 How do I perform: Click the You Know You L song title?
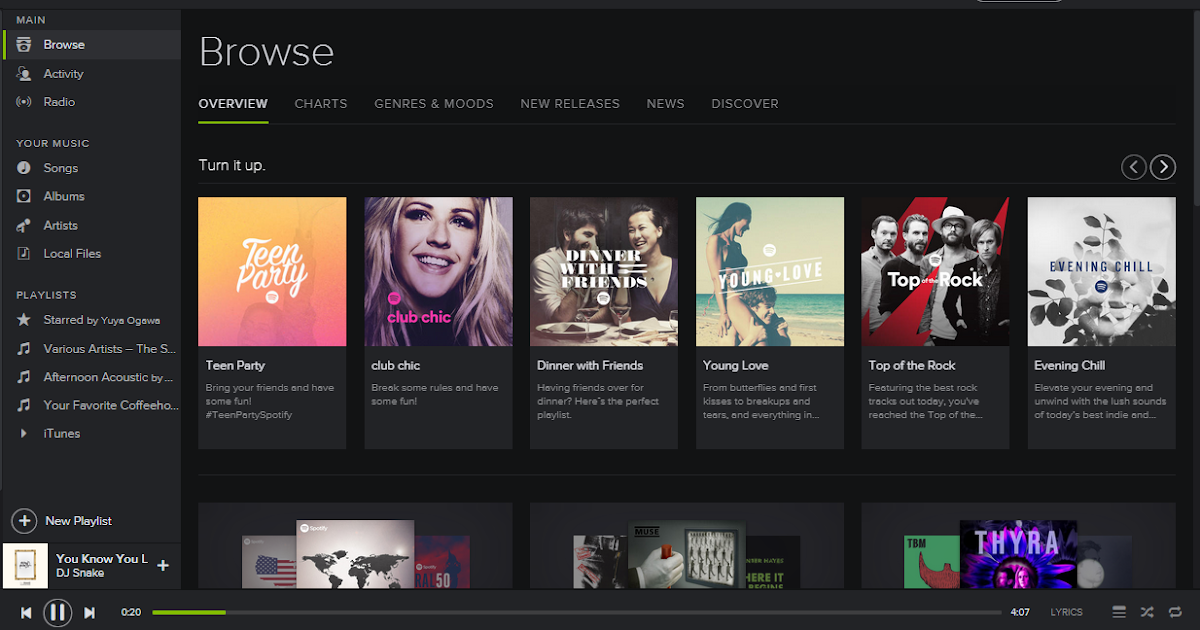click(x=102, y=558)
